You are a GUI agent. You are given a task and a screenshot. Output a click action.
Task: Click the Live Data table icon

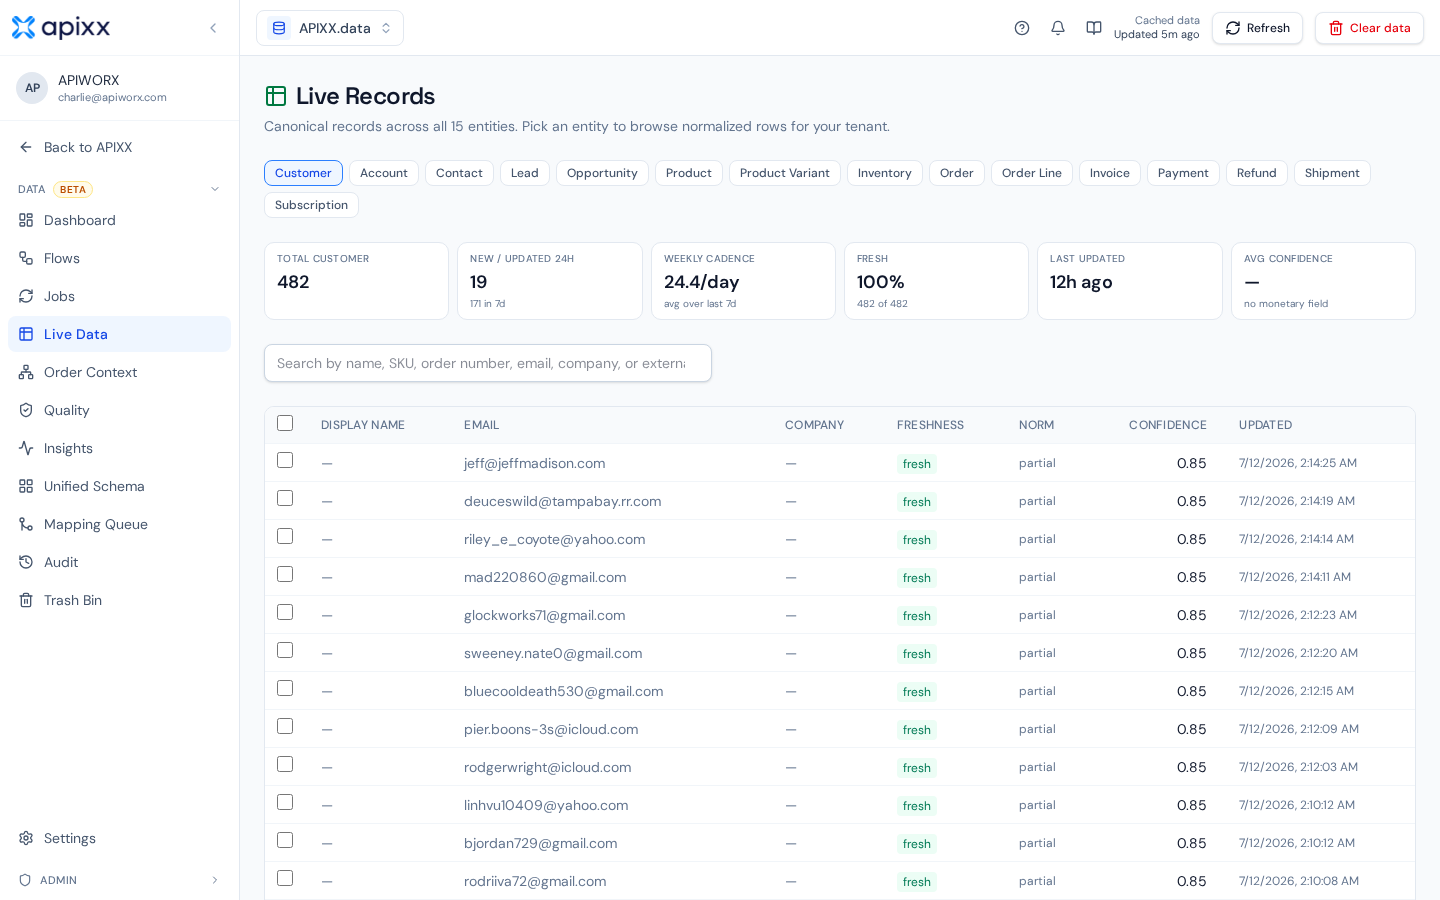[26, 334]
